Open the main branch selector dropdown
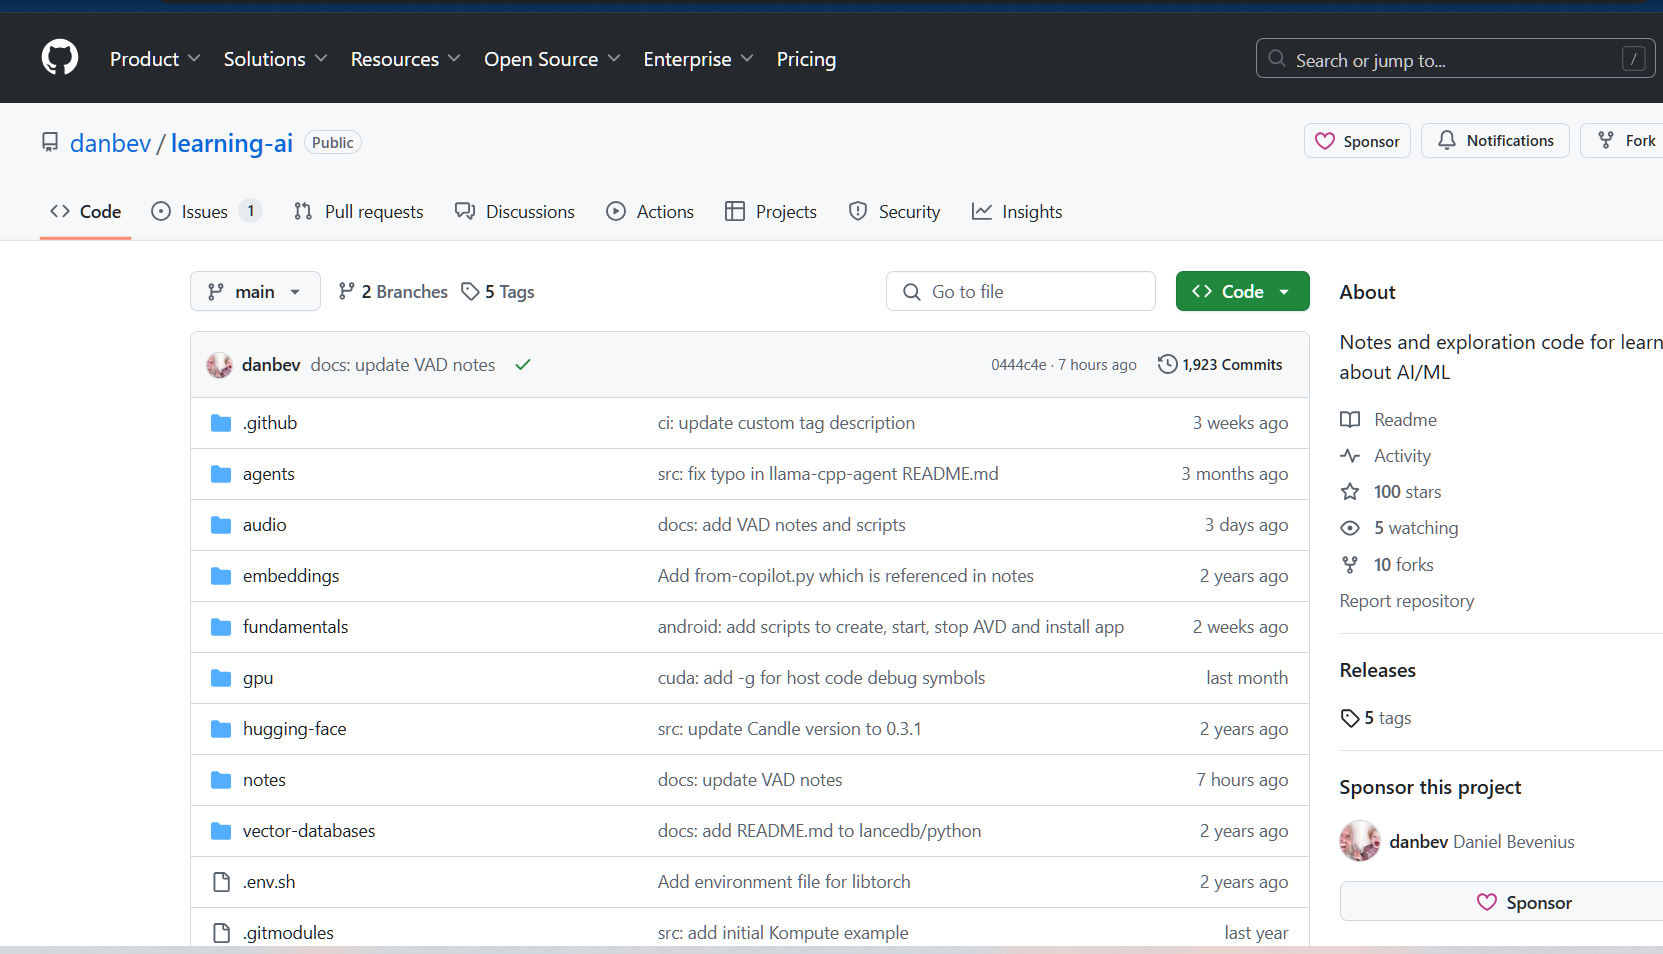 [x=255, y=291]
